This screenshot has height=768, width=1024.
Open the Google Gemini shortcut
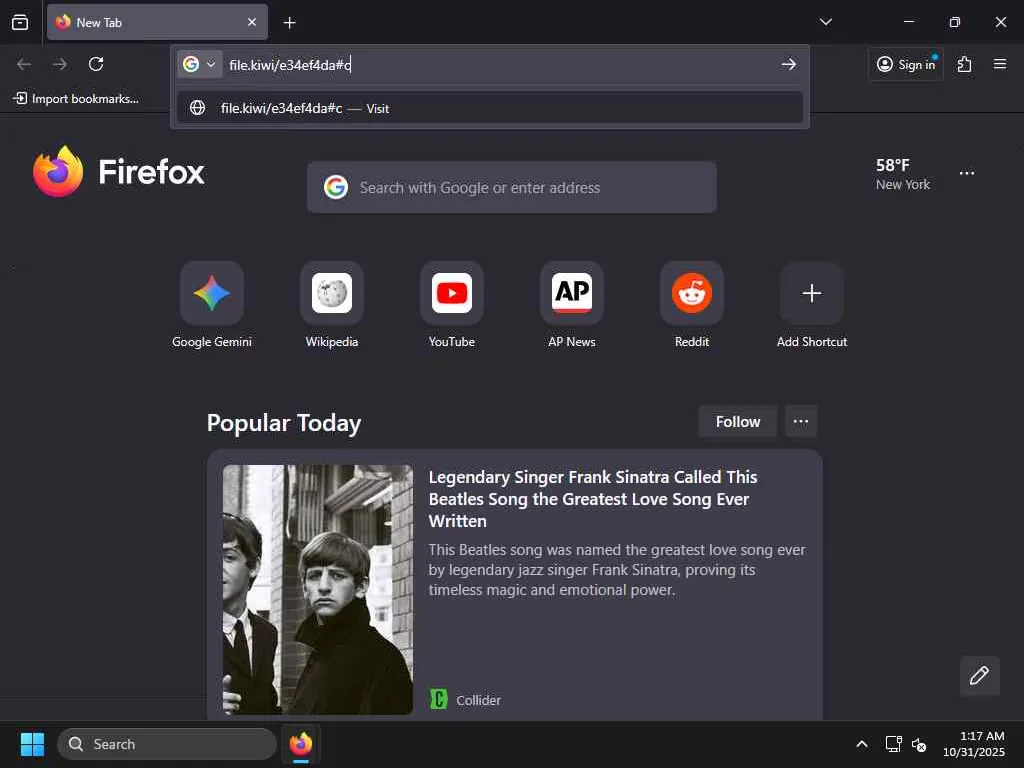pyautogui.click(x=212, y=305)
